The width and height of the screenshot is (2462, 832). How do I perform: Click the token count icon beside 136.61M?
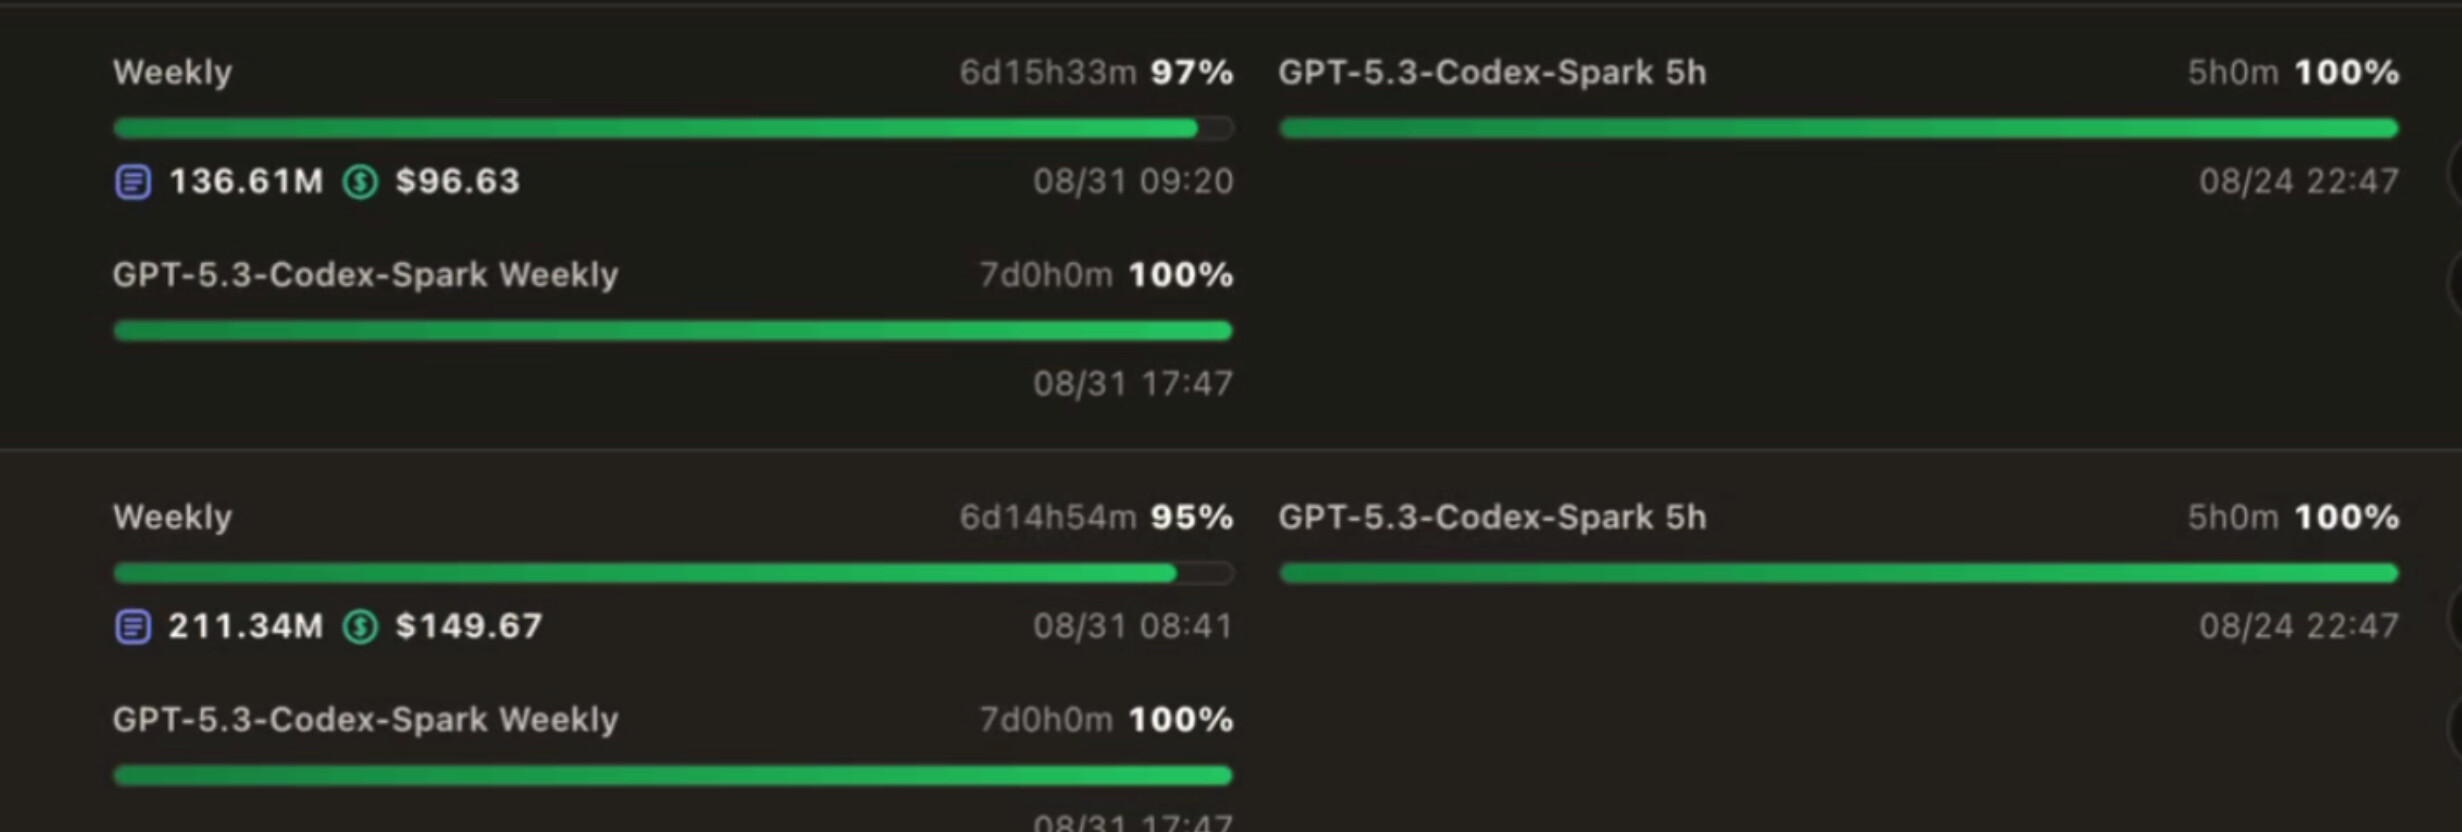[x=133, y=182]
